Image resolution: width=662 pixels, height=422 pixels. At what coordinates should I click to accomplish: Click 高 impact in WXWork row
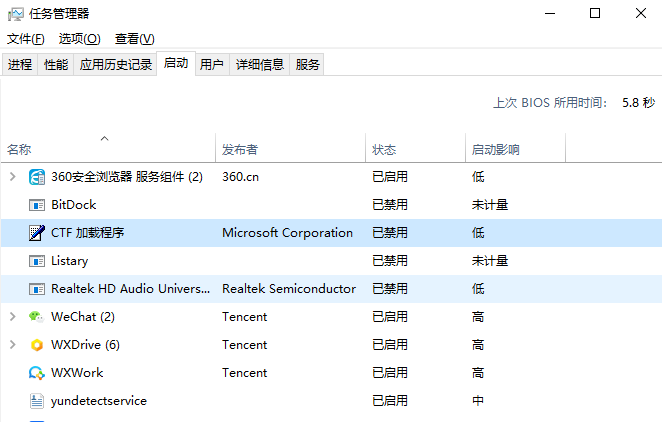(x=478, y=373)
